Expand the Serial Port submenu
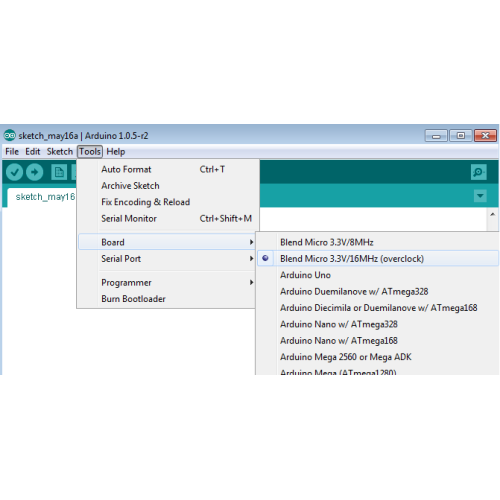The image size is (500, 500). pyautogui.click(x=166, y=259)
